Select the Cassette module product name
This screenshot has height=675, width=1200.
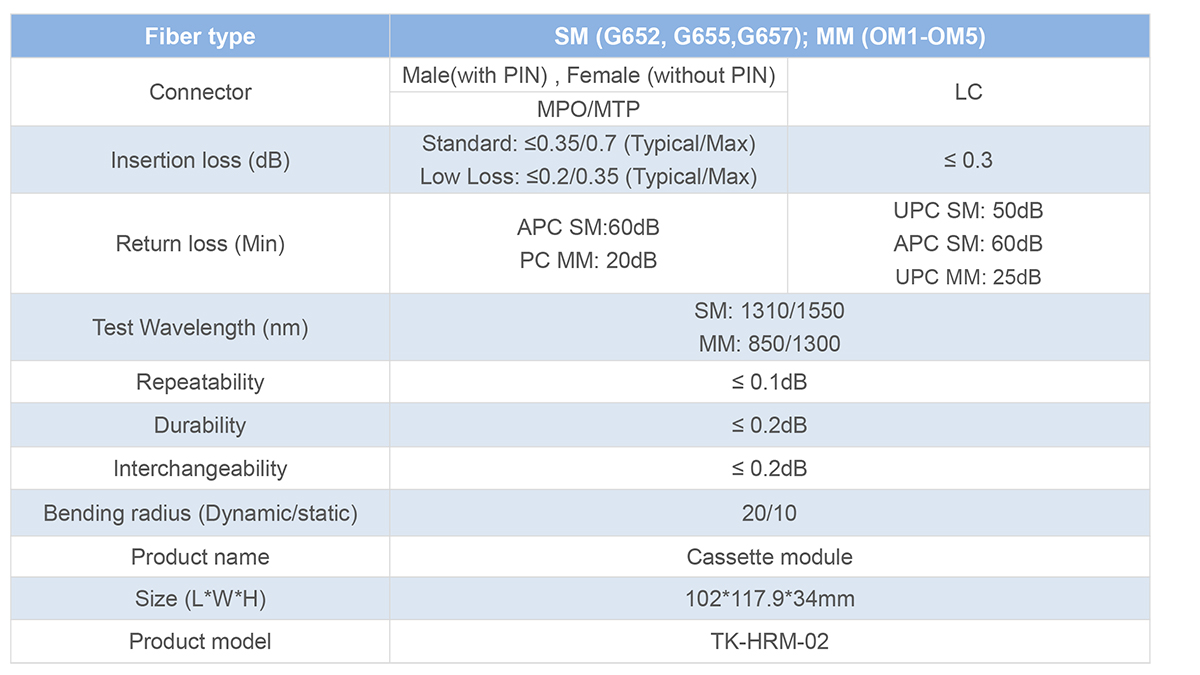pos(769,556)
